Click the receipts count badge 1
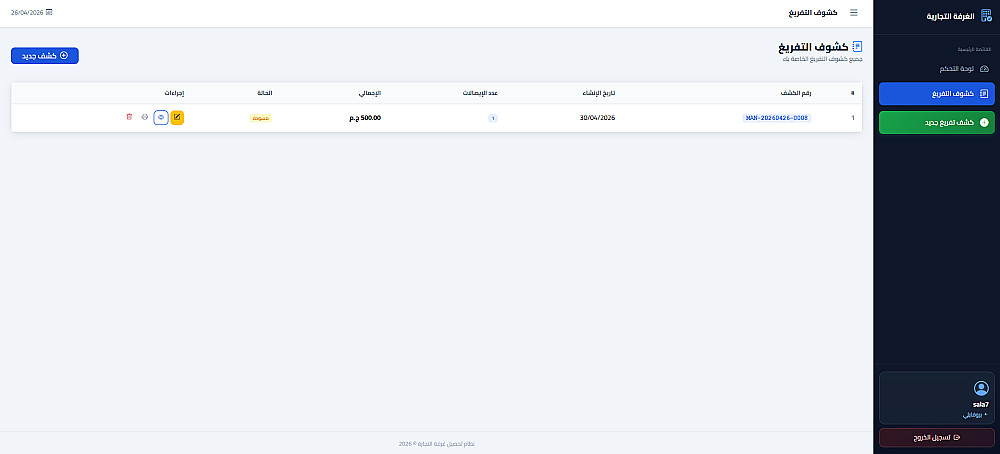This screenshot has height=454, width=1000. click(x=492, y=118)
